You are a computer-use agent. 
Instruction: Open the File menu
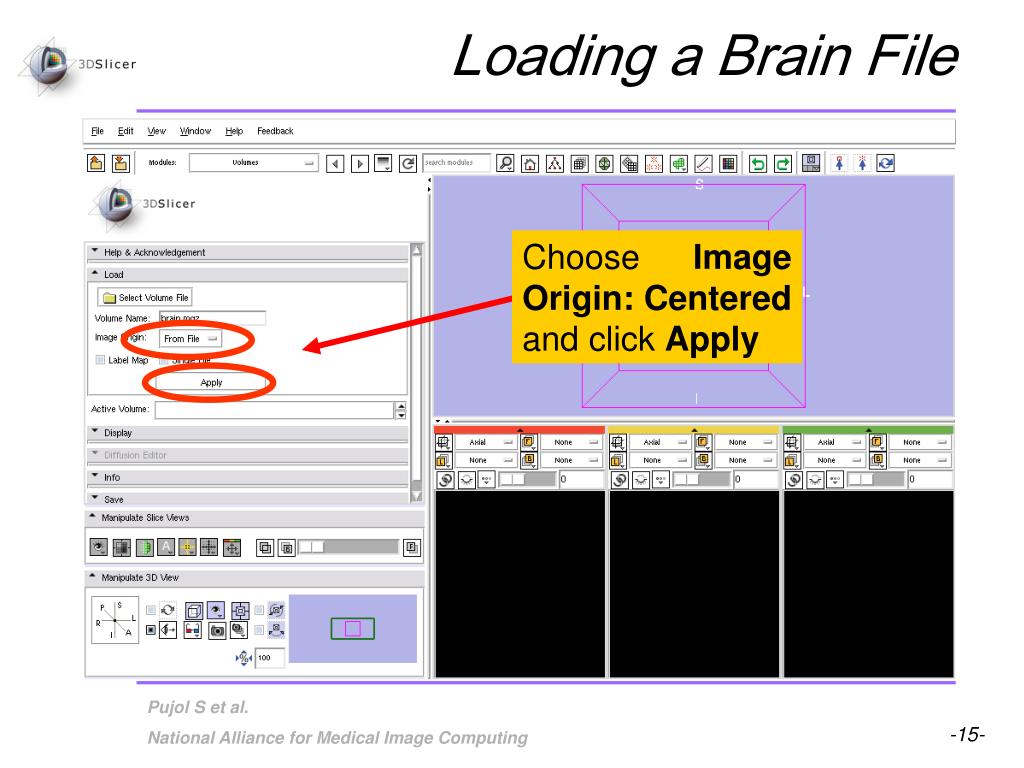coord(97,131)
